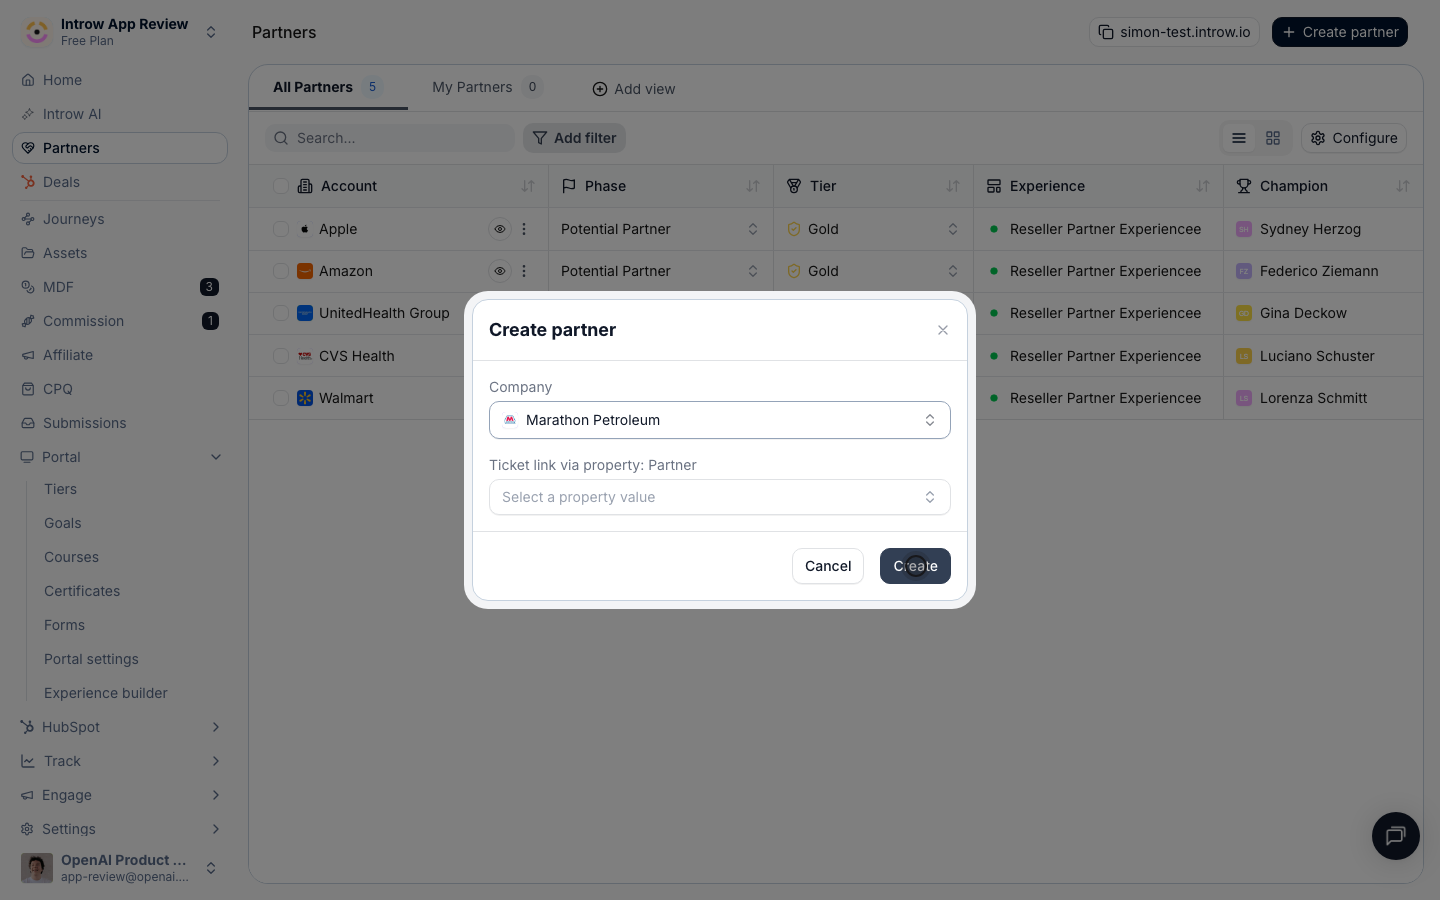1440x900 pixels.
Task: Open workspace switcher for Introw App Review
Action: coord(211,32)
